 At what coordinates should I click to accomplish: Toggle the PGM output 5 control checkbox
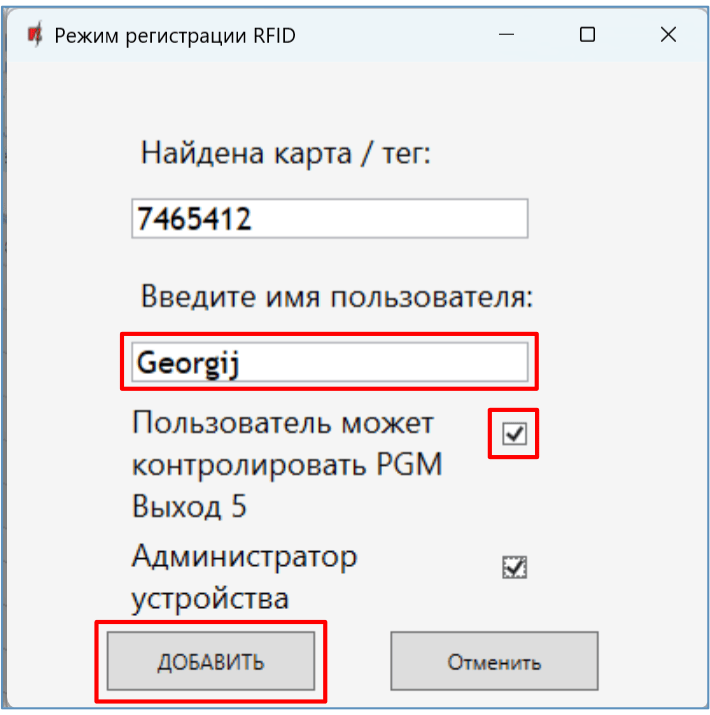pos(514,433)
